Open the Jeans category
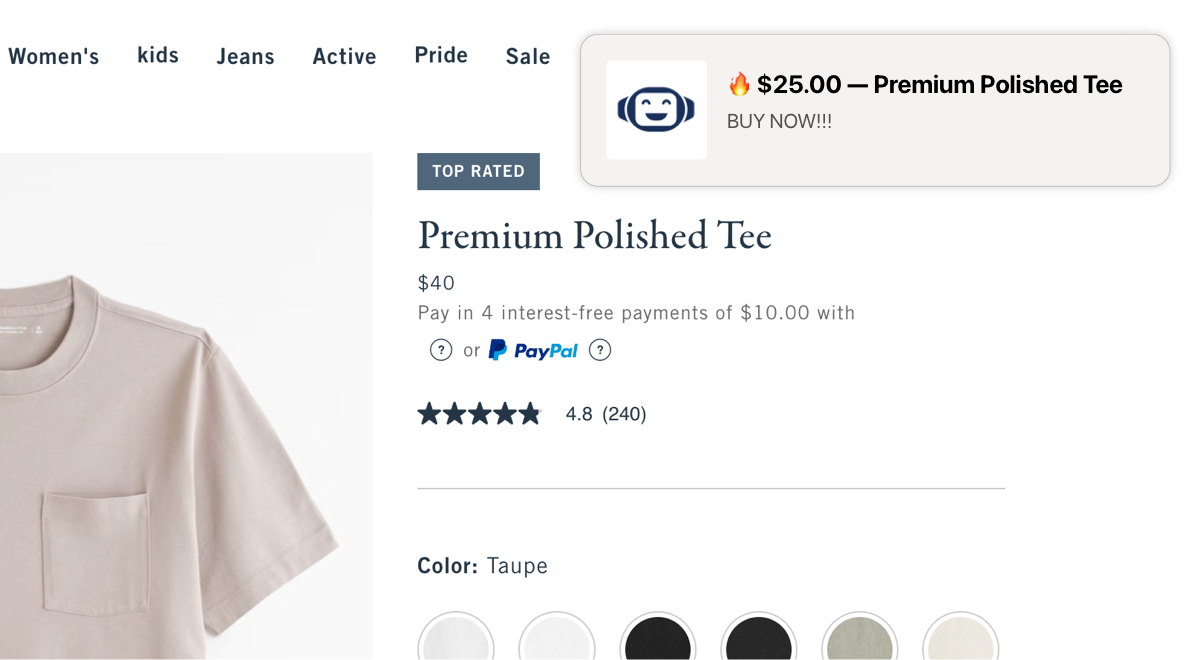 pyautogui.click(x=245, y=57)
